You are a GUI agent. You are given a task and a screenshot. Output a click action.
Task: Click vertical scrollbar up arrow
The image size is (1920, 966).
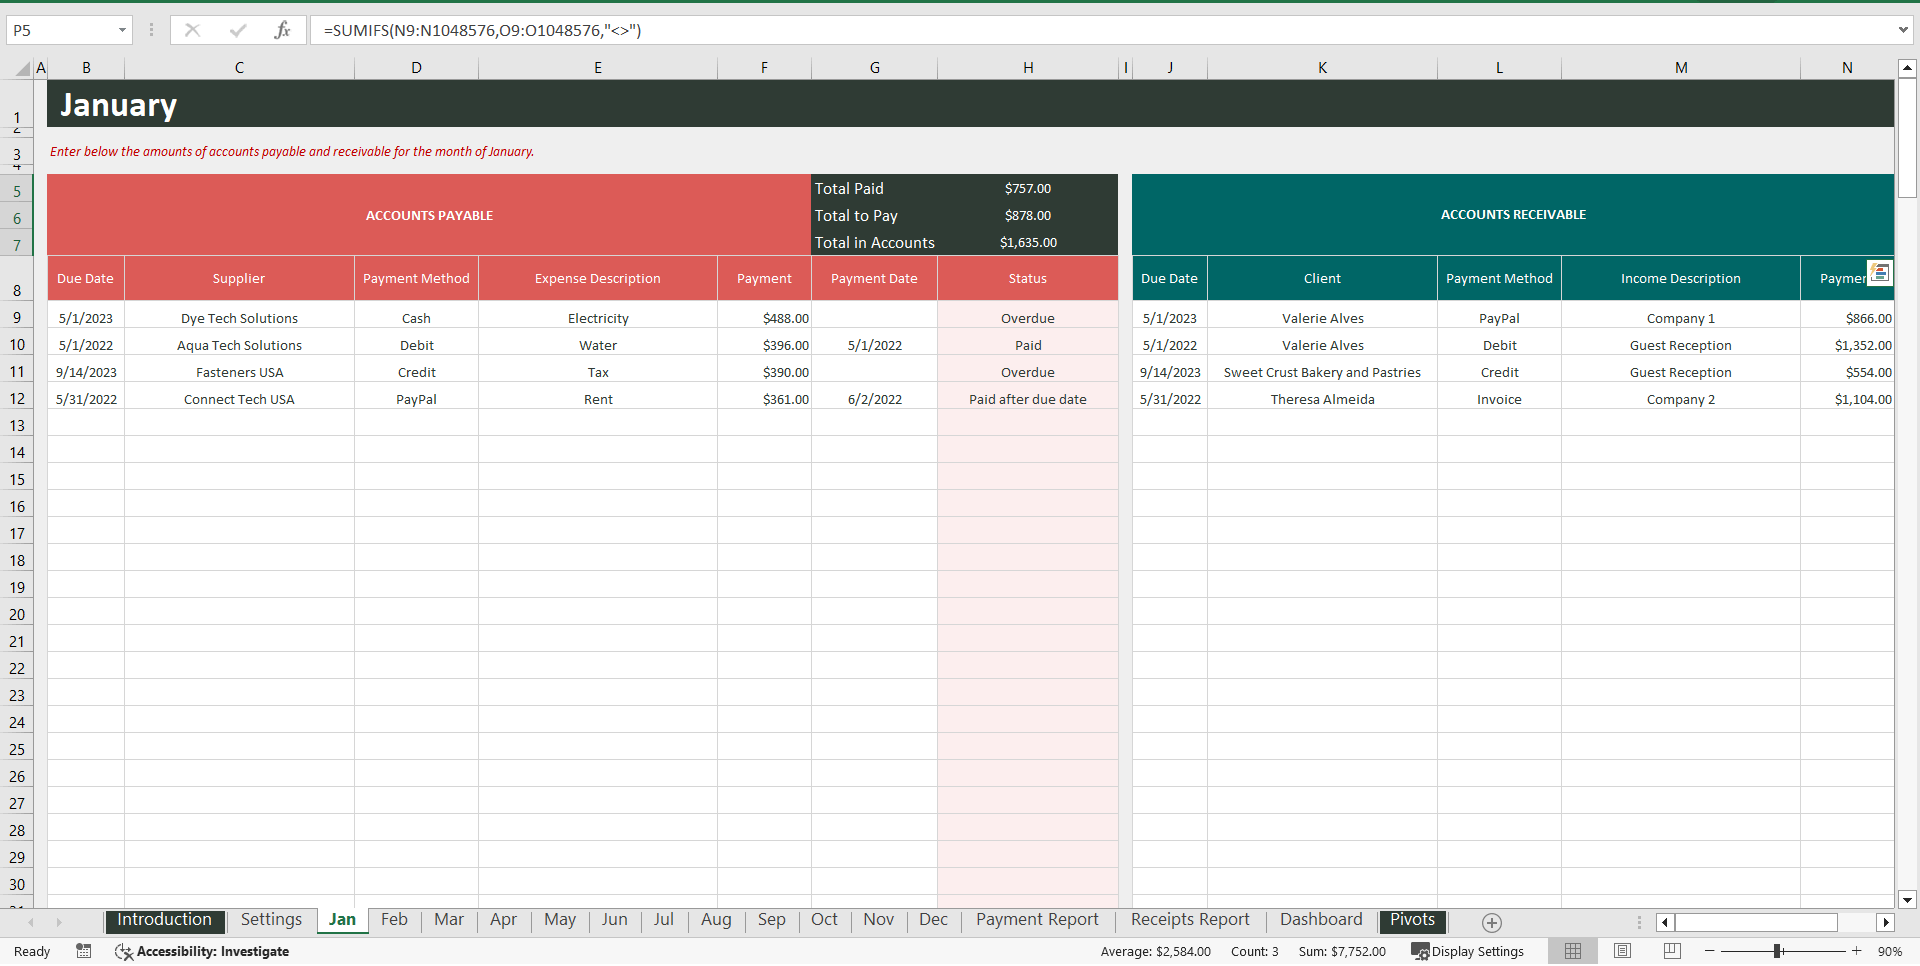click(1907, 68)
